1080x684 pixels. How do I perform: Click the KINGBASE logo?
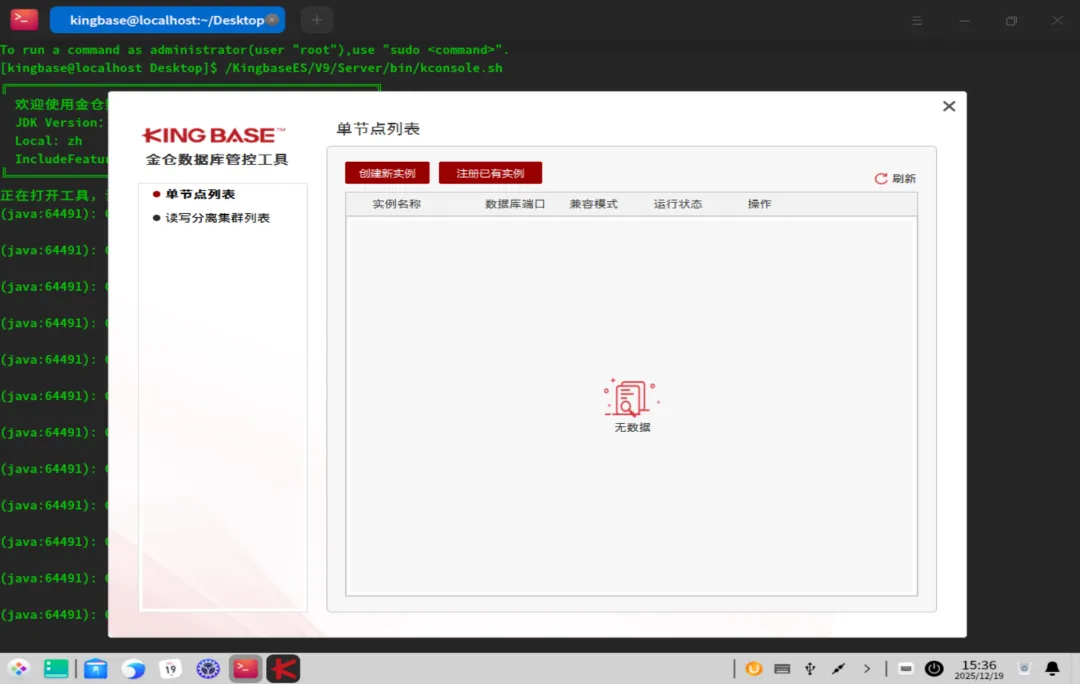[x=213, y=135]
